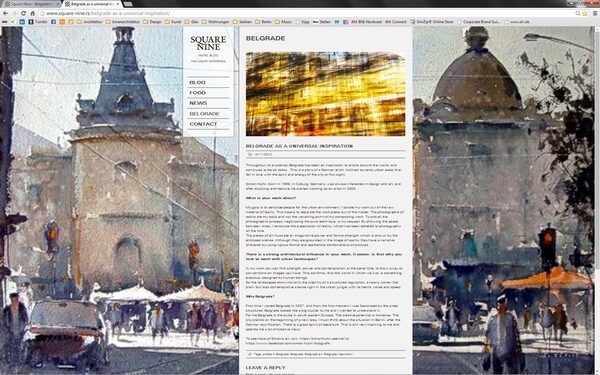Open the WinZip Online Store bookmark

pos(432,22)
